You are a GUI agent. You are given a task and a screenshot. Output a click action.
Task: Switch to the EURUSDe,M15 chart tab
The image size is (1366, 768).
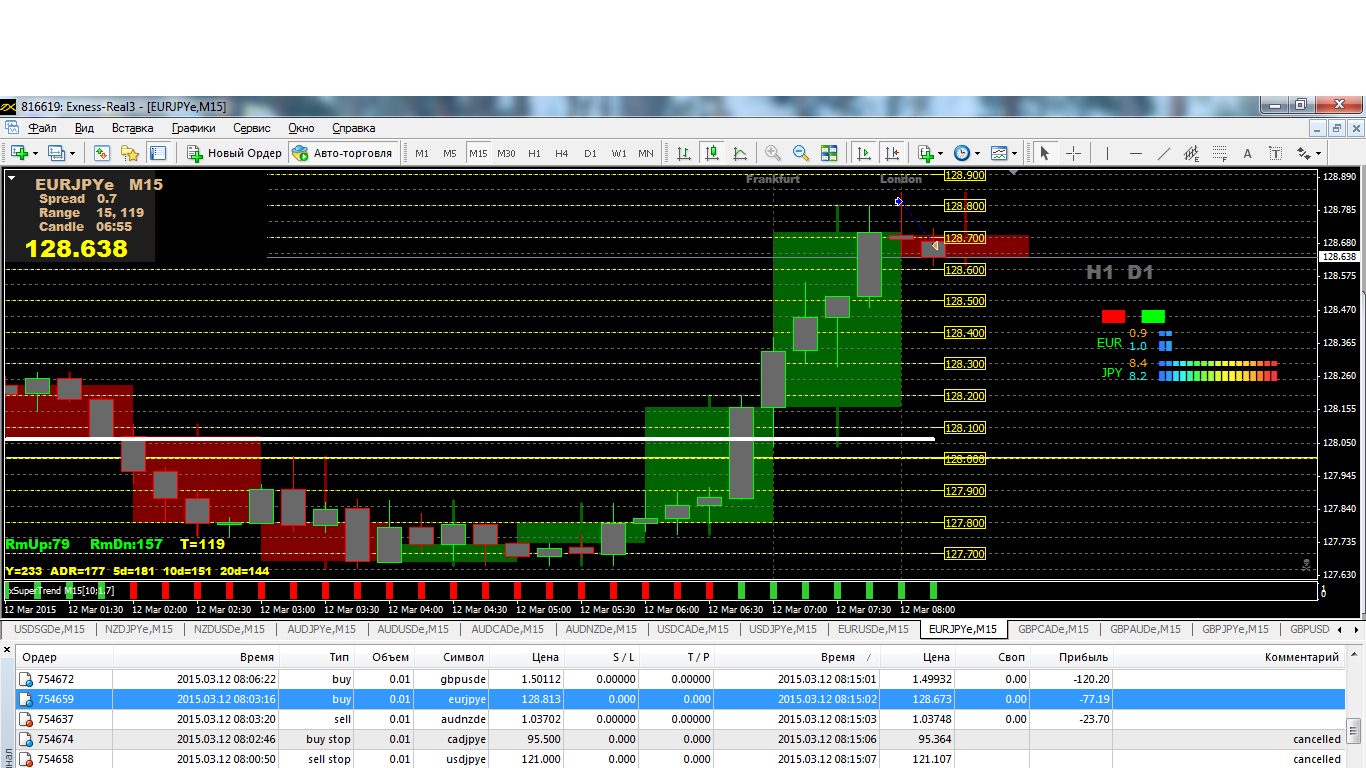[874, 629]
